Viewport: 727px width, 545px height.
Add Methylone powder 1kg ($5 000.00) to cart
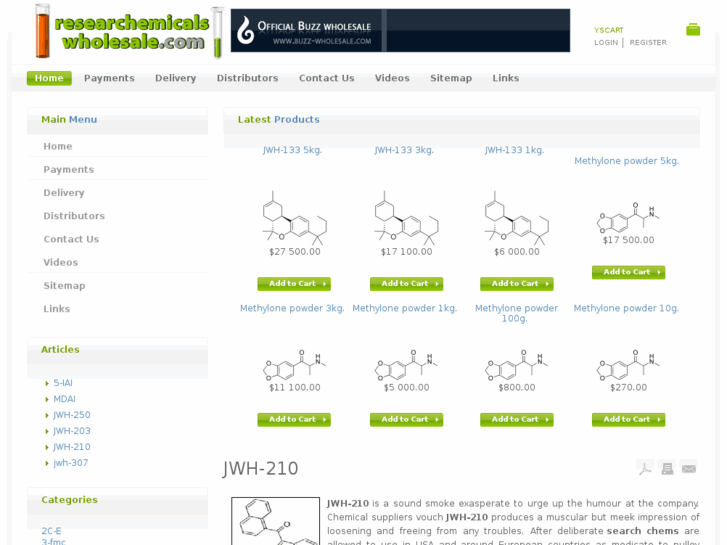[406, 419]
